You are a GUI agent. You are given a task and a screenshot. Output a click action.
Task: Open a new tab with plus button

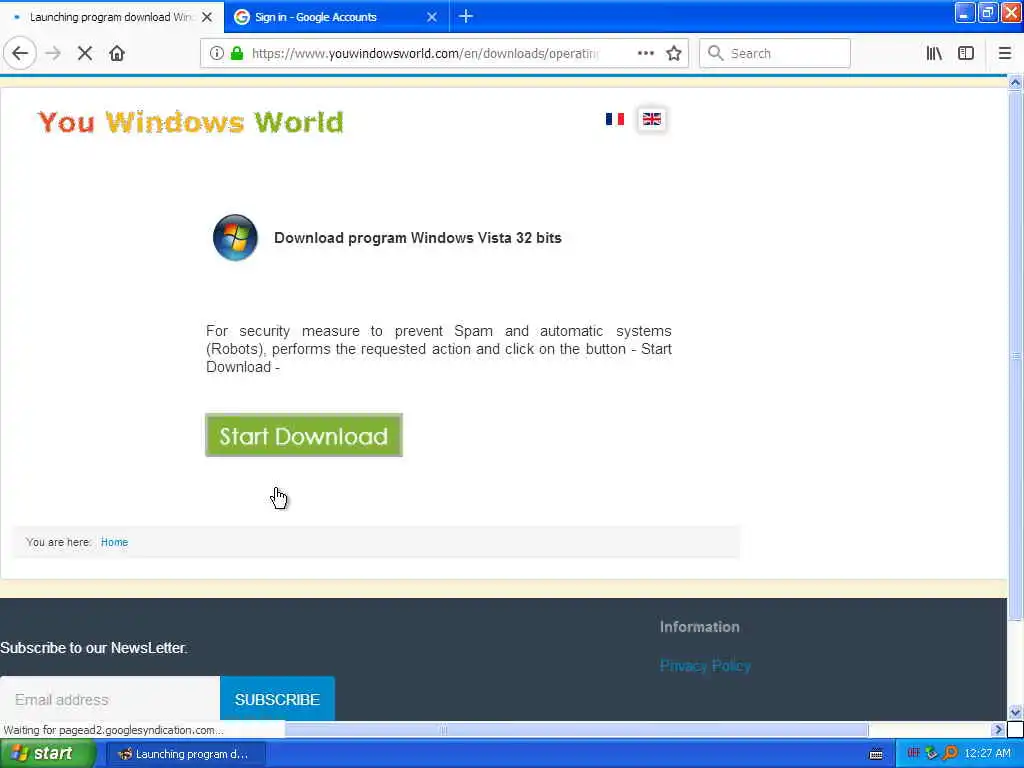point(466,17)
